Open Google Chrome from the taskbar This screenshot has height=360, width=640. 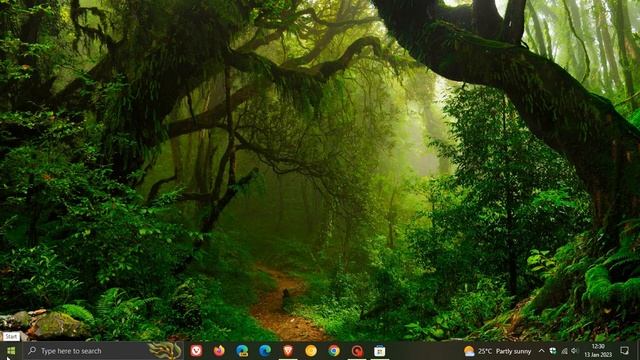pos(334,351)
